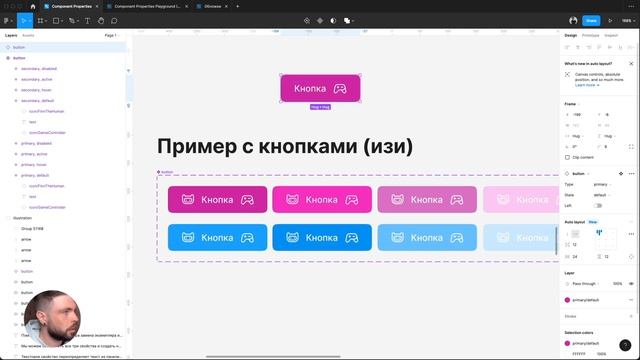Select the Move tool

(24, 21)
